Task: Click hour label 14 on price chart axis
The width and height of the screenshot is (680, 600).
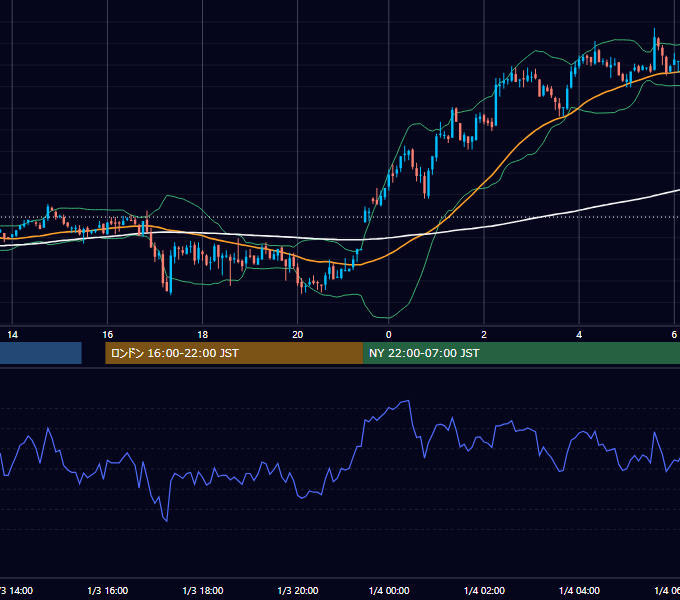Action: point(13,335)
